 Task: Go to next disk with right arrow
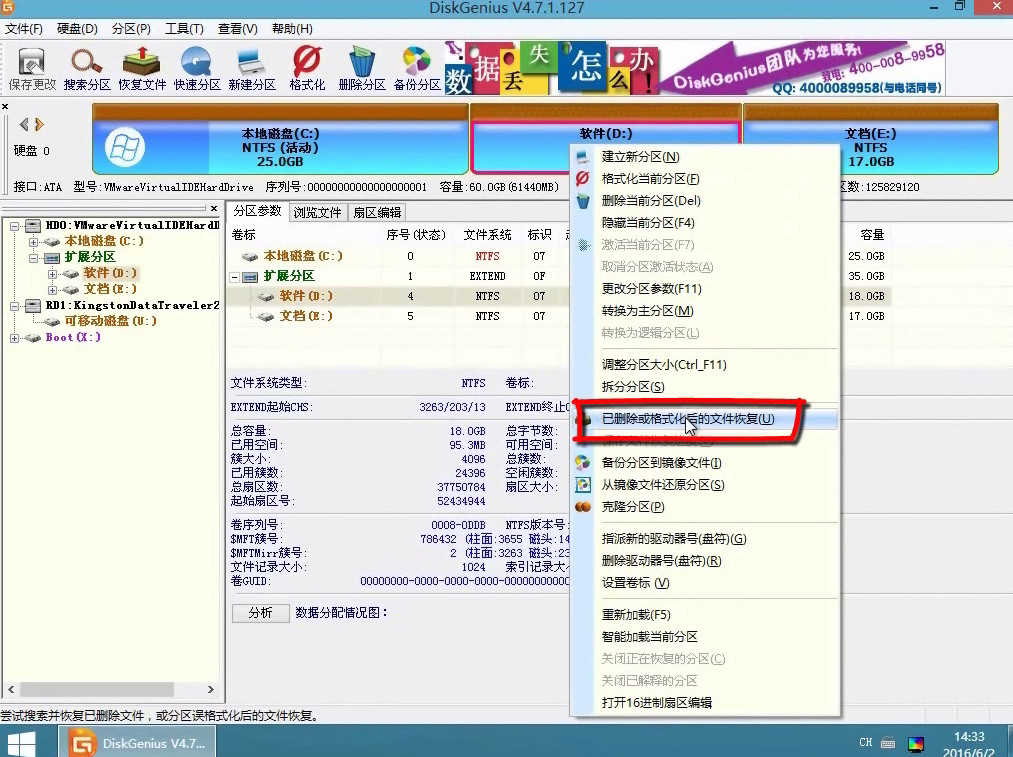coord(39,124)
